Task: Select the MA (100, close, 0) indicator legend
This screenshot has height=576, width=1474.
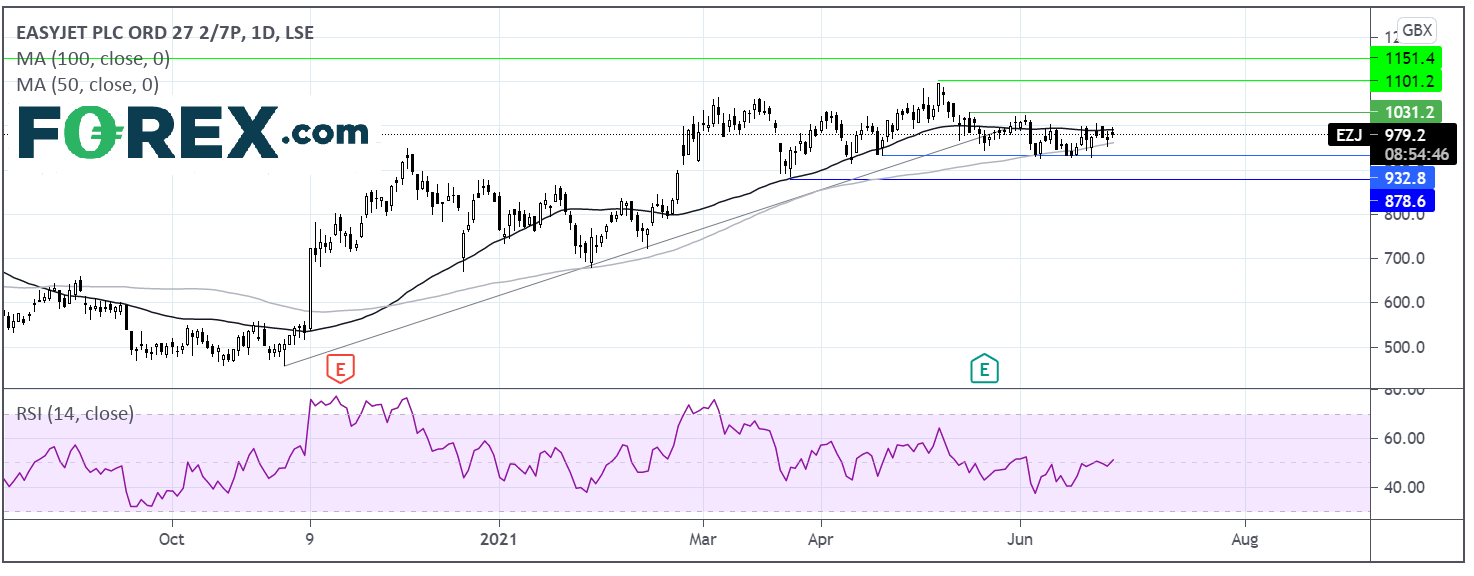Action: click(87, 59)
